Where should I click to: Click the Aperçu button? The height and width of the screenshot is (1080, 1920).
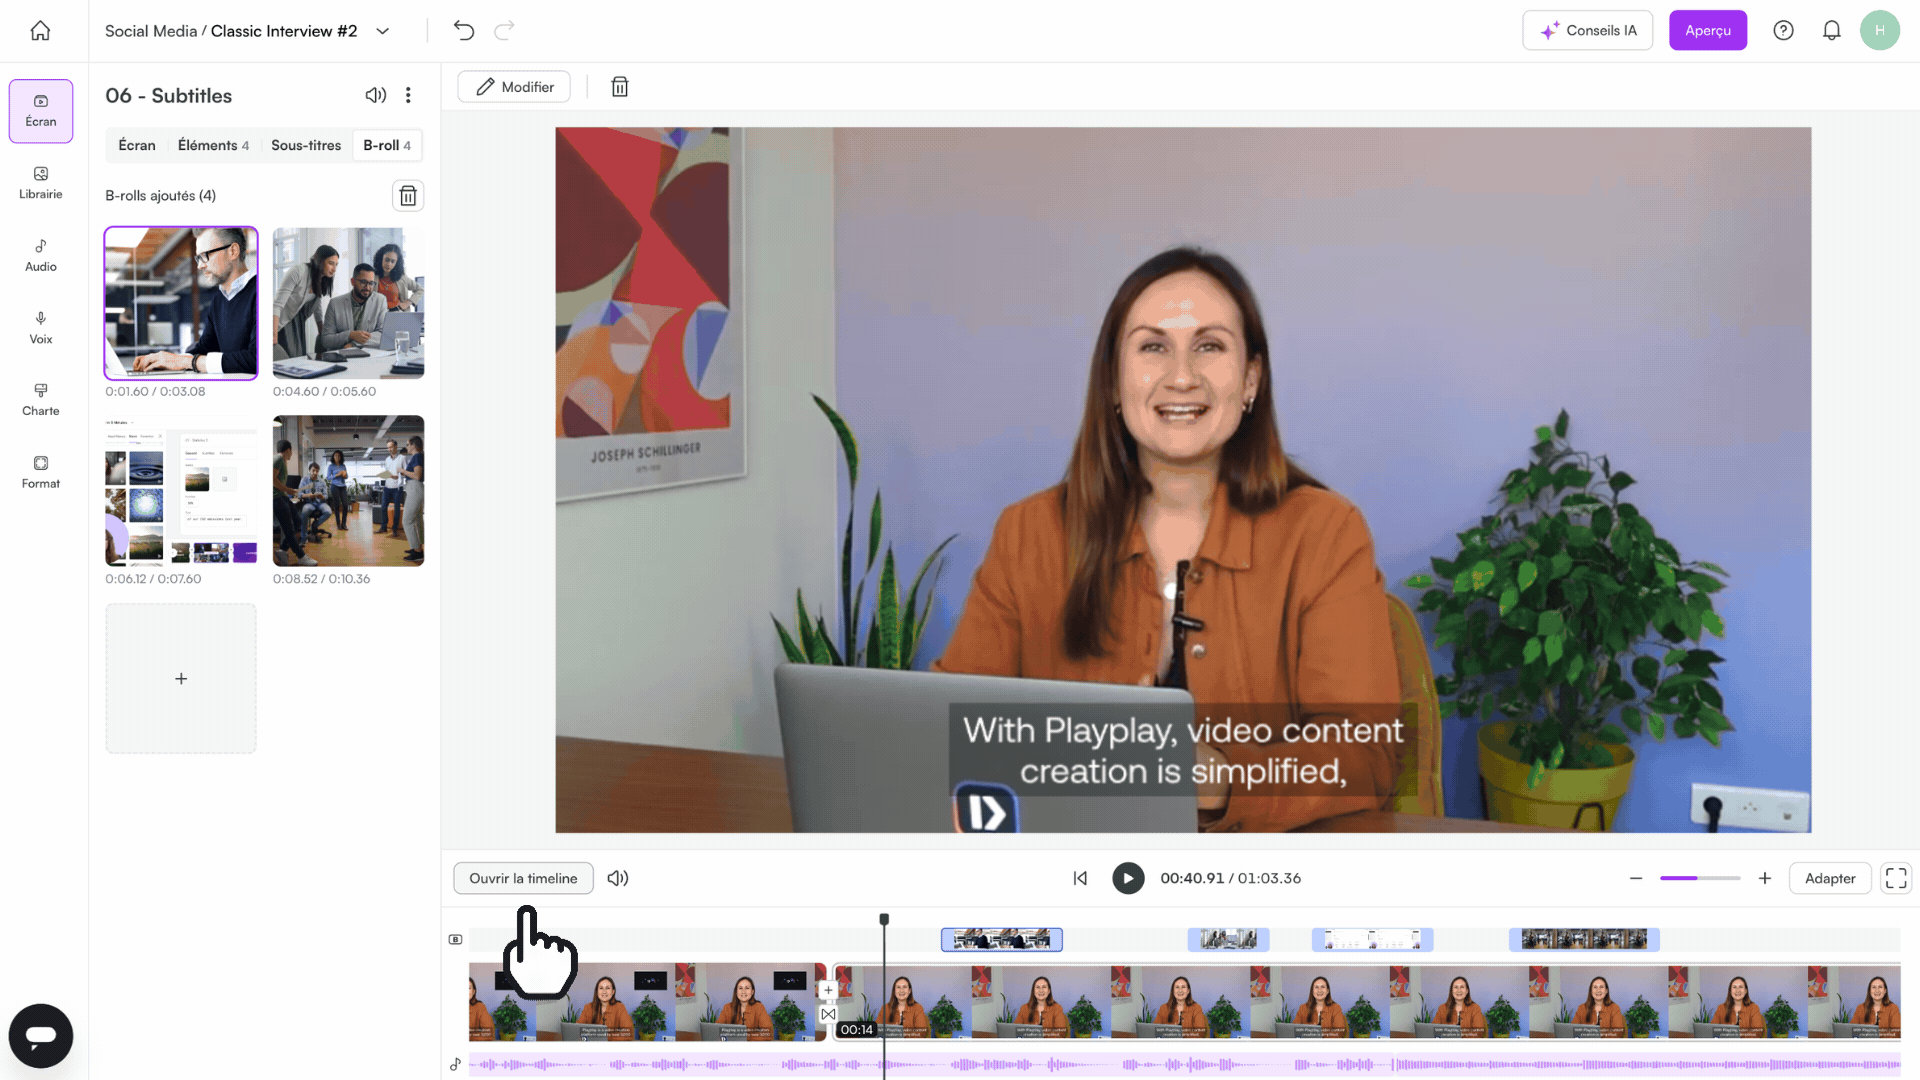[x=1707, y=30]
